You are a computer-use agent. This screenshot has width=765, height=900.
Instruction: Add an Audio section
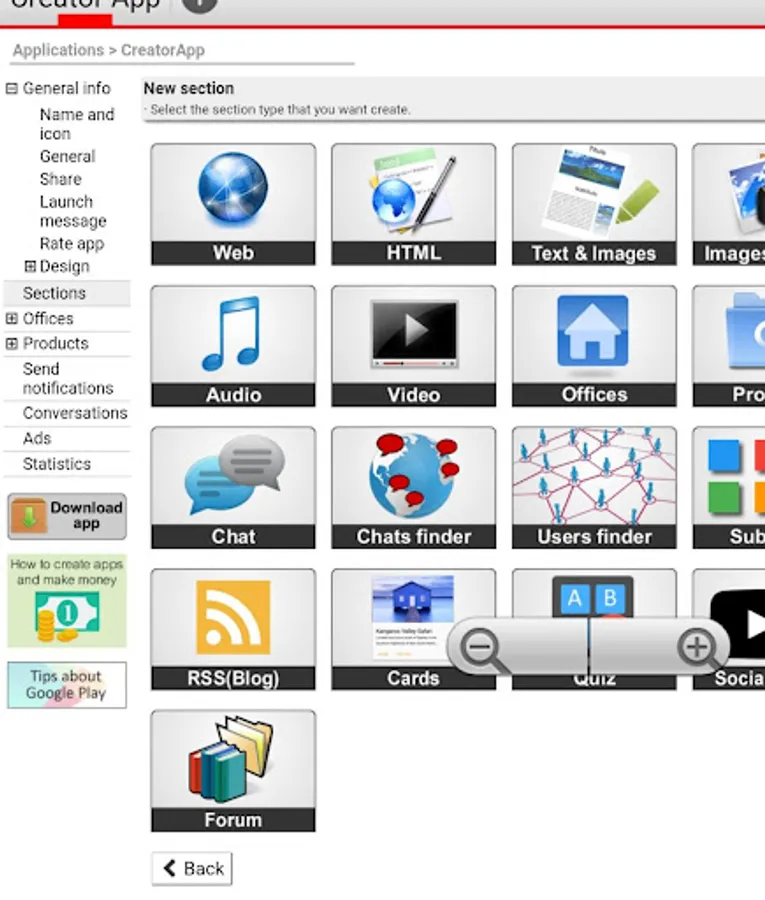(x=233, y=346)
